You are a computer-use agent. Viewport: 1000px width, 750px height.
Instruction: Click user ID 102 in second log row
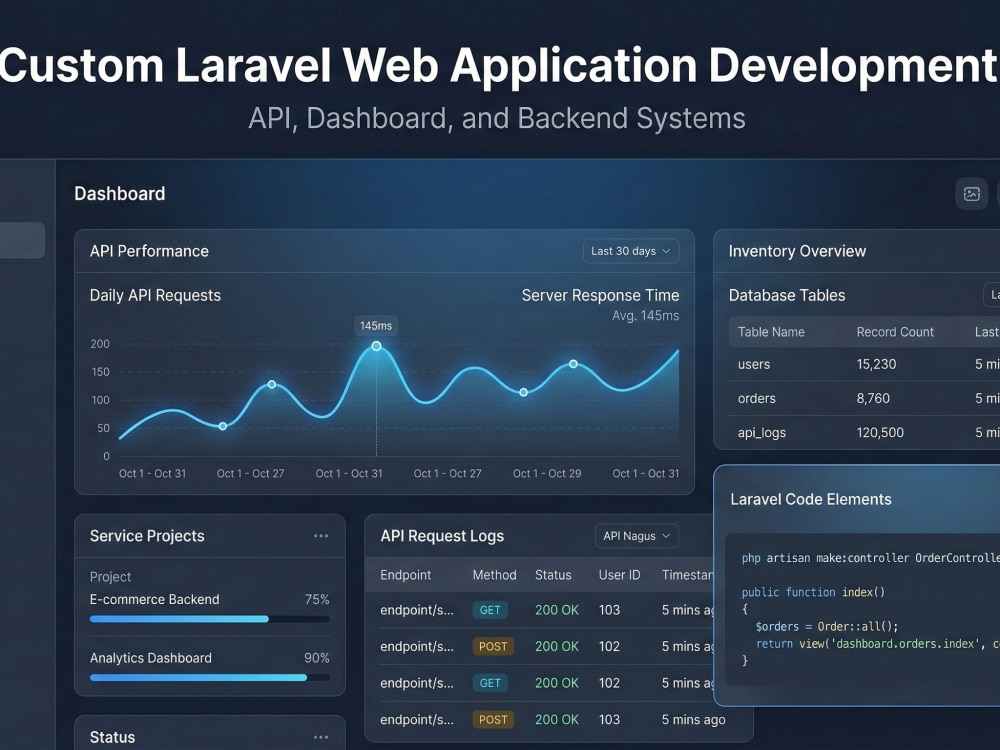click(609, 647)
